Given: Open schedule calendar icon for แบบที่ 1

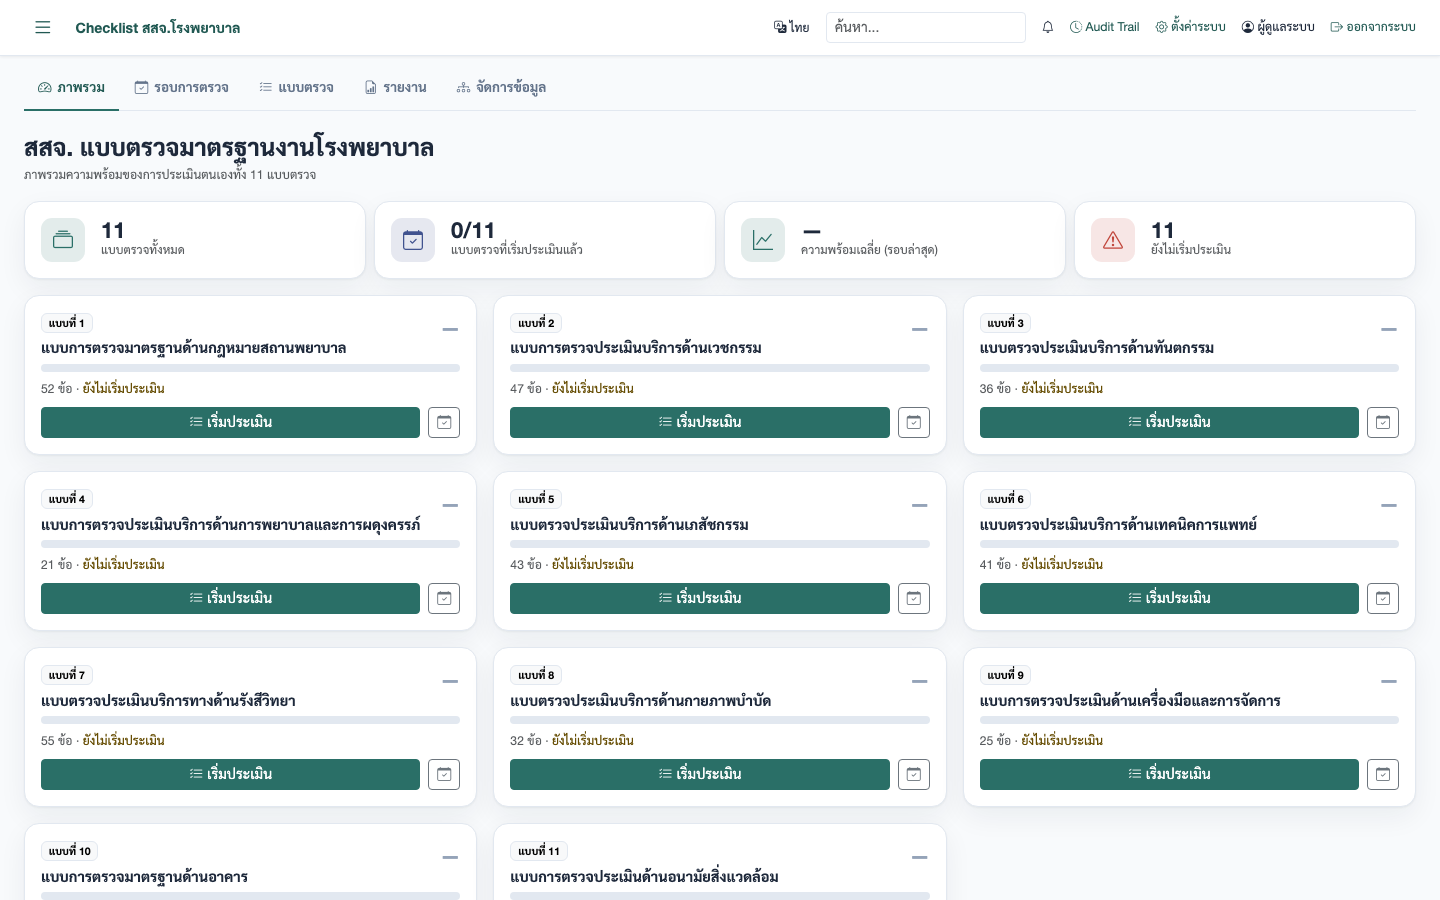Looking at the screenshot, I should [x=444, y=422].
